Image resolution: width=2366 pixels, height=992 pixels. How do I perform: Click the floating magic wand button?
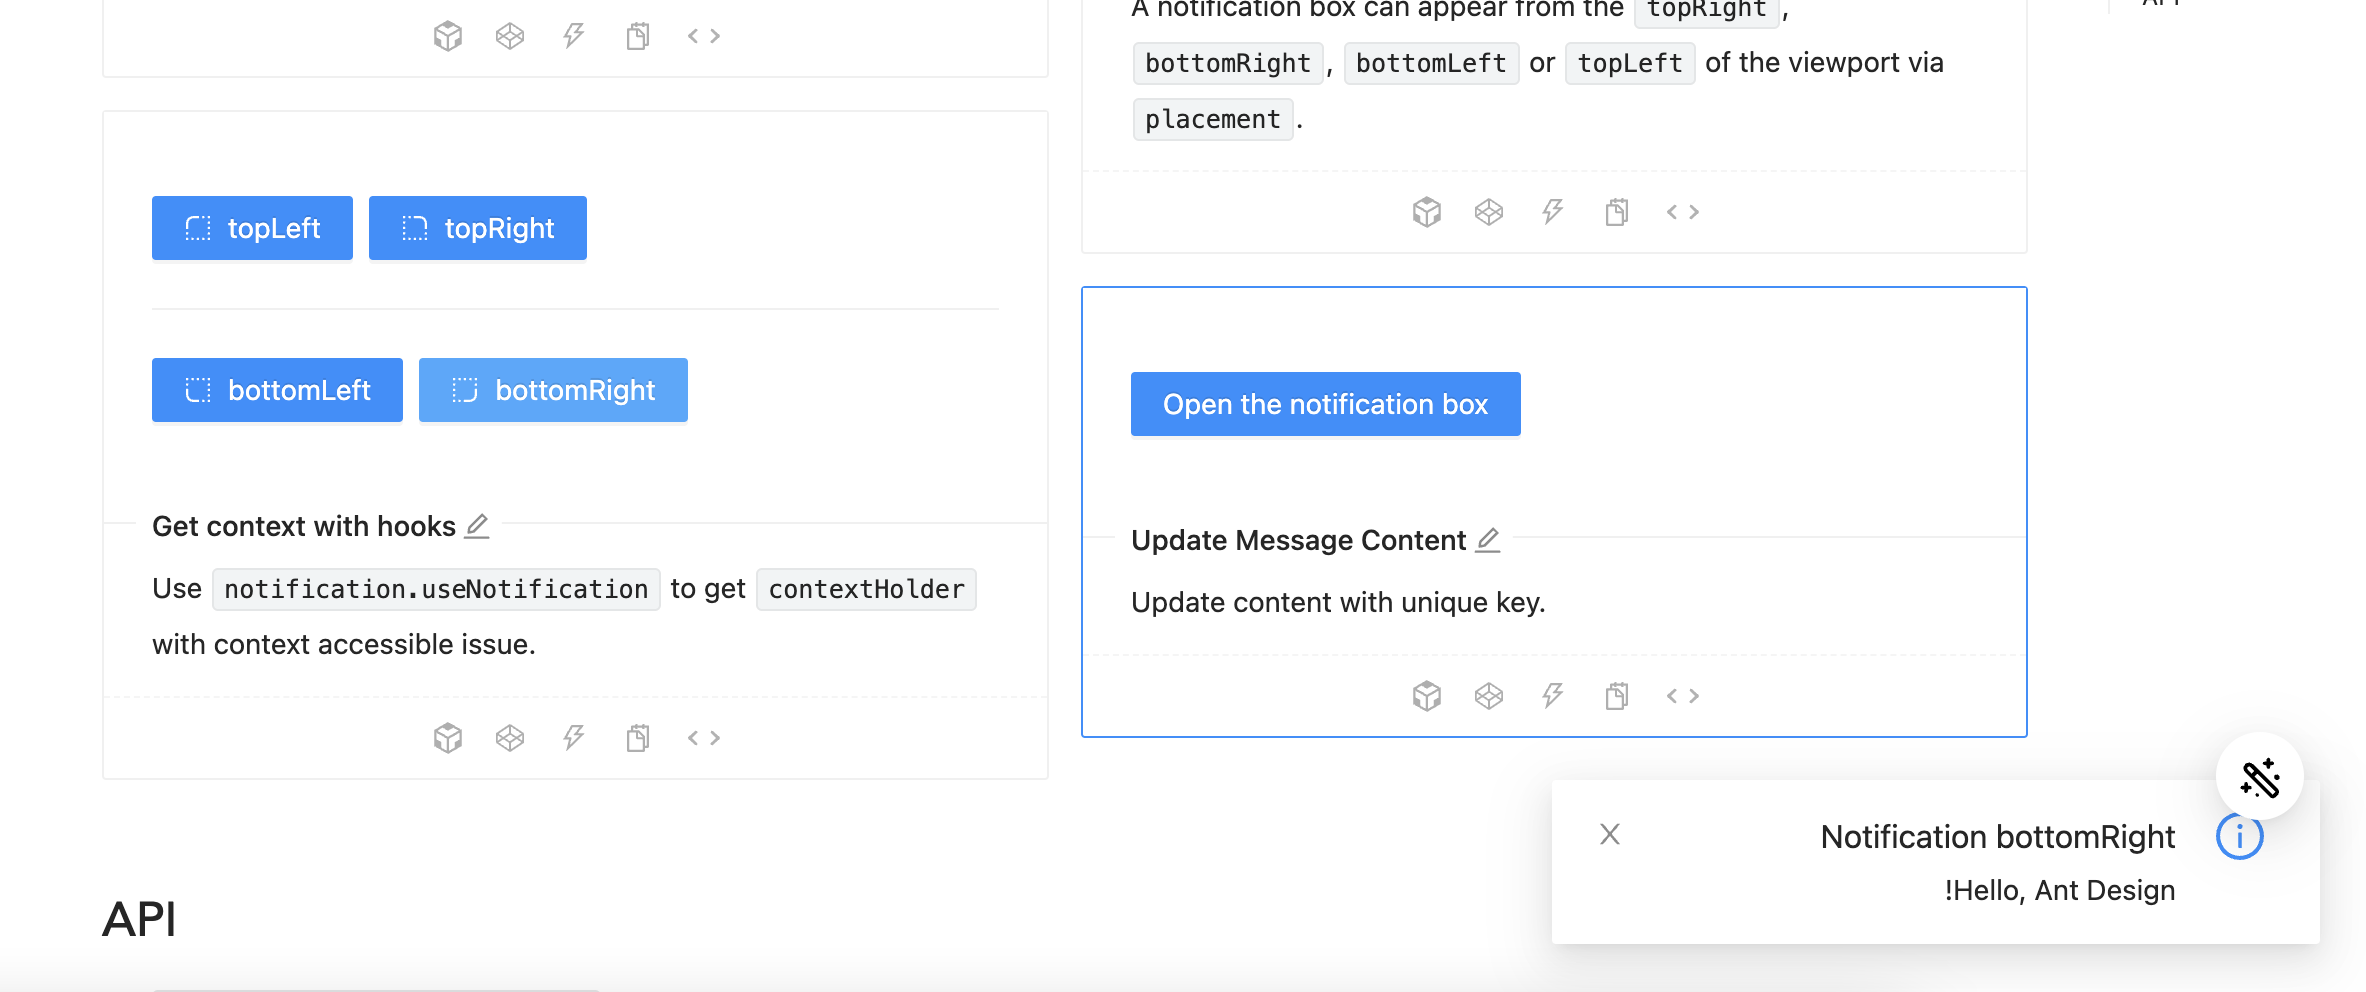2260,776
